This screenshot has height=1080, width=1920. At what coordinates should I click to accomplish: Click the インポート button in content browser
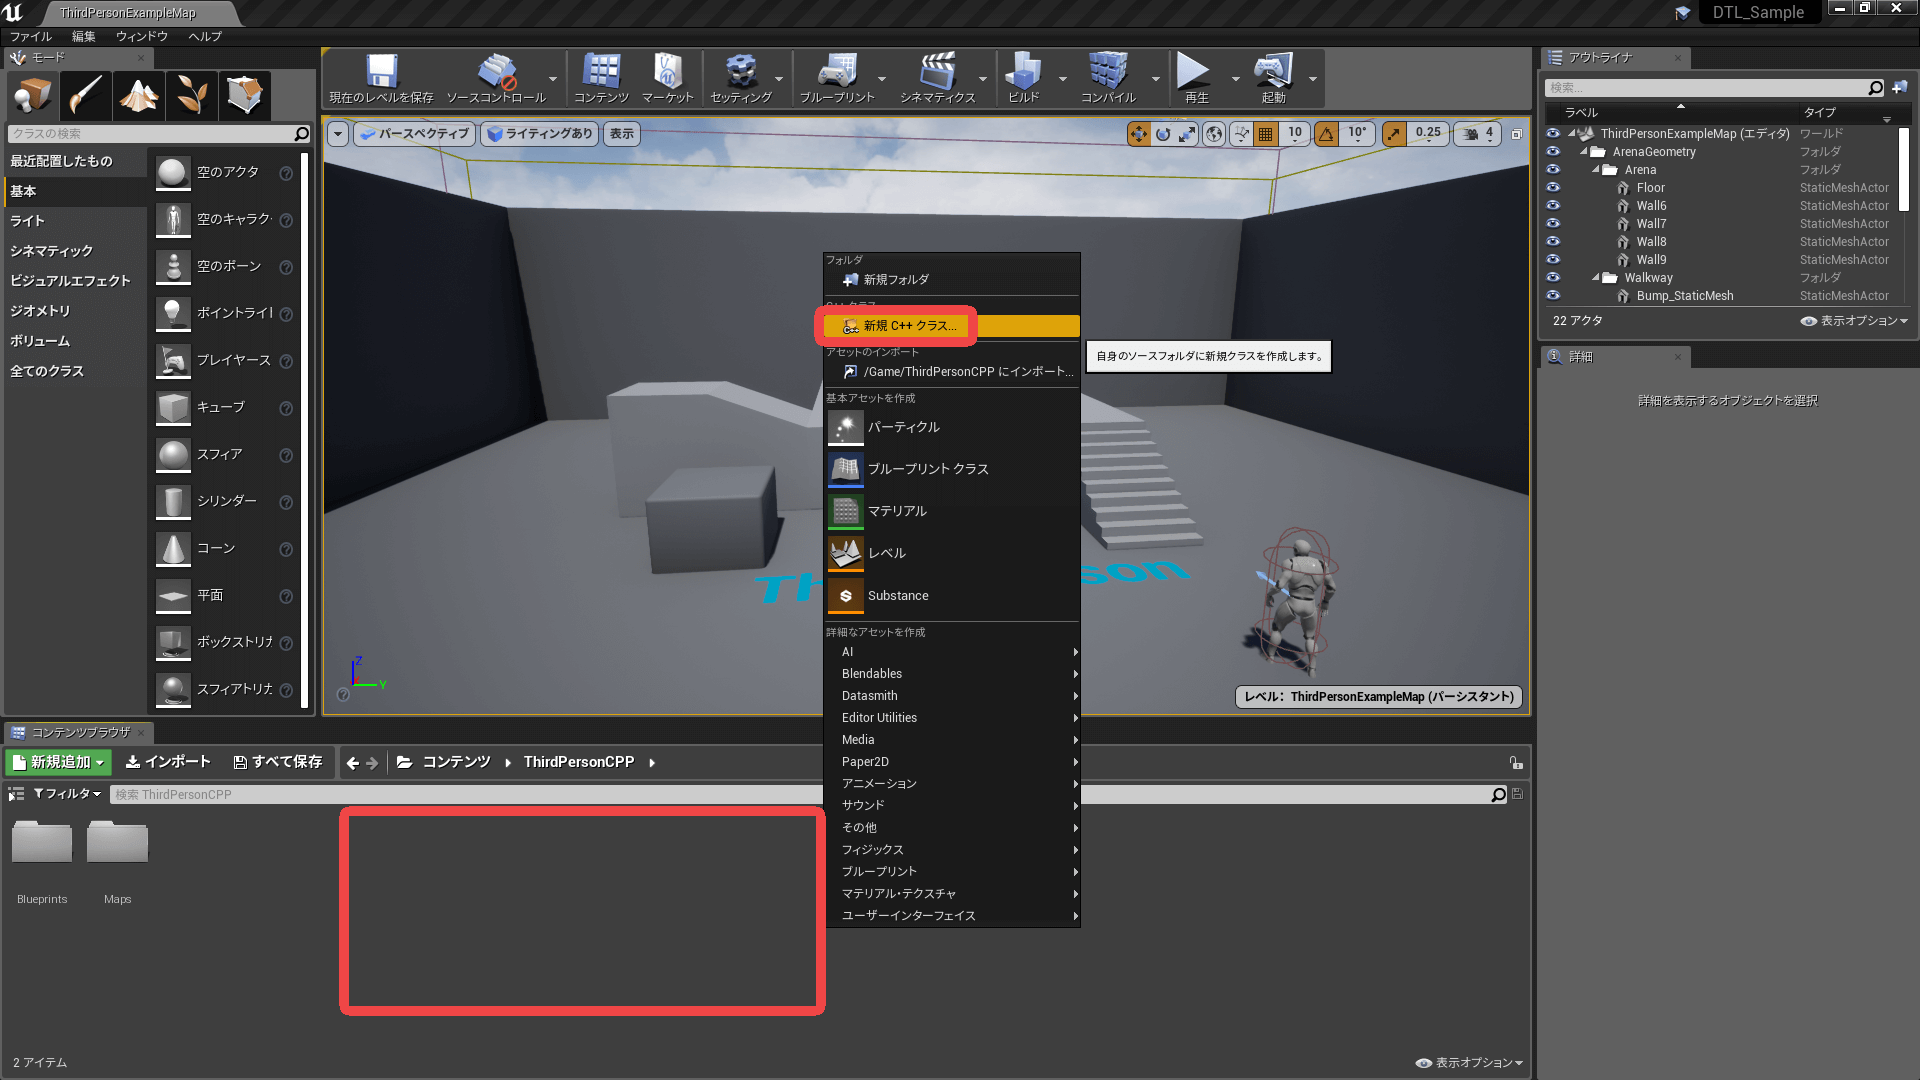click(168, 762)
